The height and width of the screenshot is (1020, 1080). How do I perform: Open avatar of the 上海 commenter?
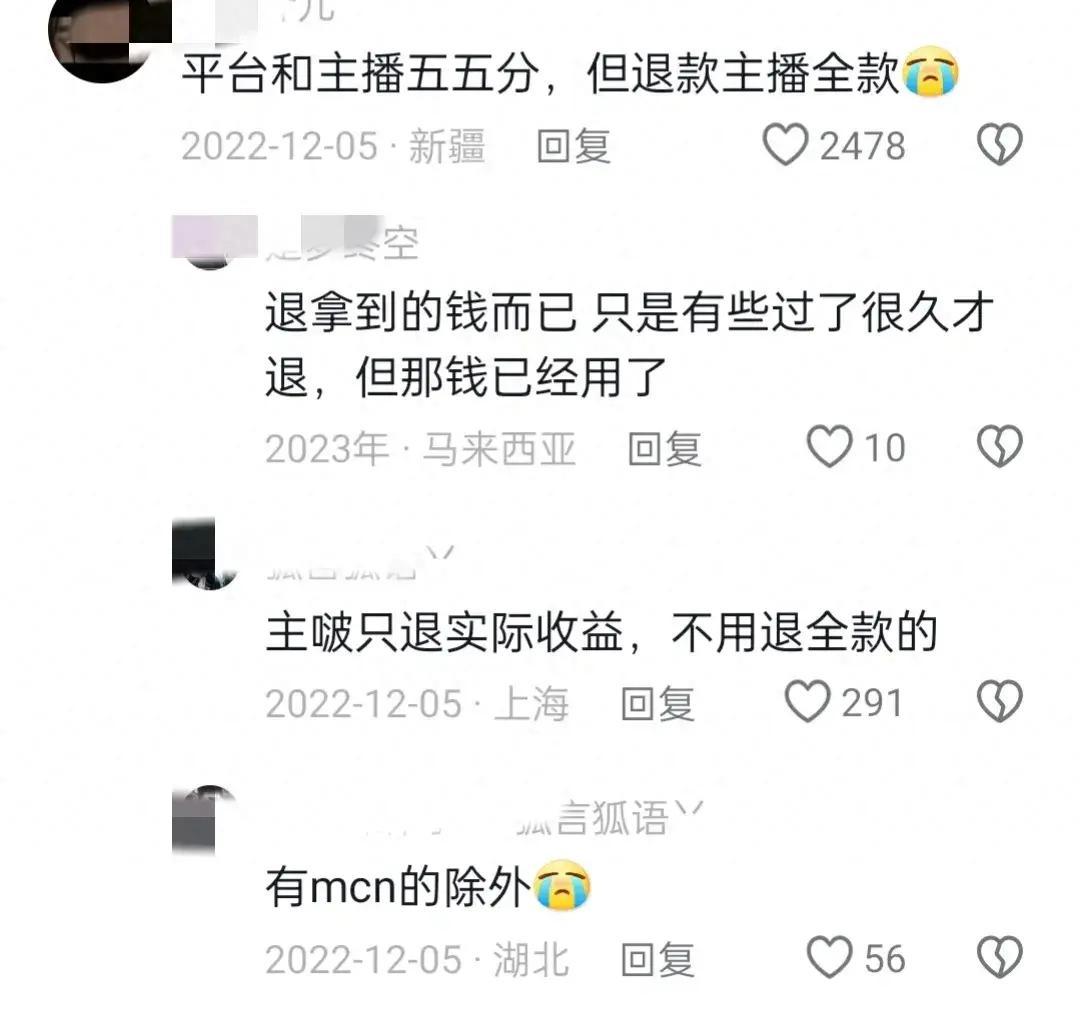click(x=209, y=554)
